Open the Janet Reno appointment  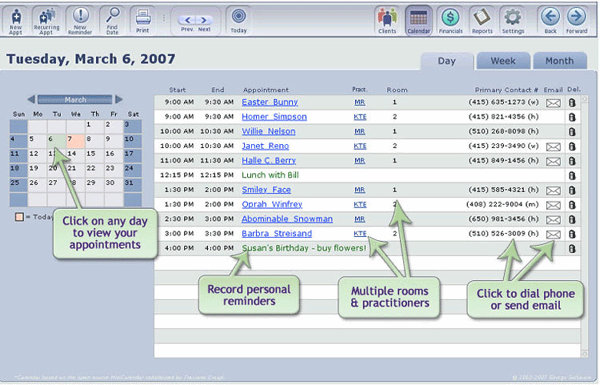265,146
